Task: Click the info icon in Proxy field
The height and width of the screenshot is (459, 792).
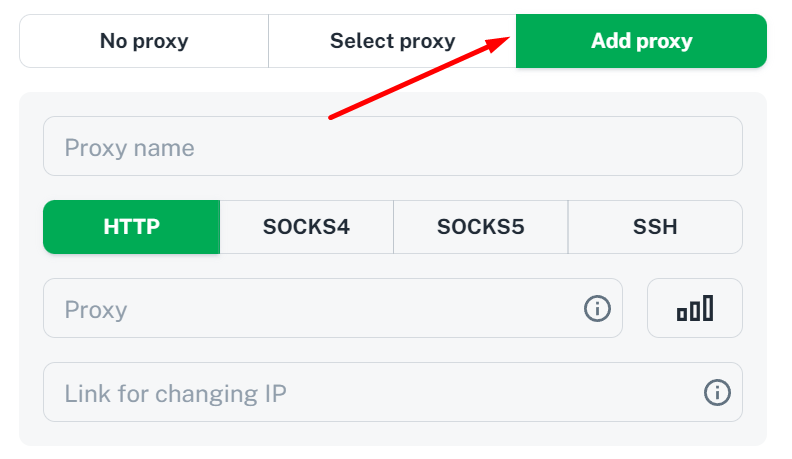Action: tap(597, 308)
